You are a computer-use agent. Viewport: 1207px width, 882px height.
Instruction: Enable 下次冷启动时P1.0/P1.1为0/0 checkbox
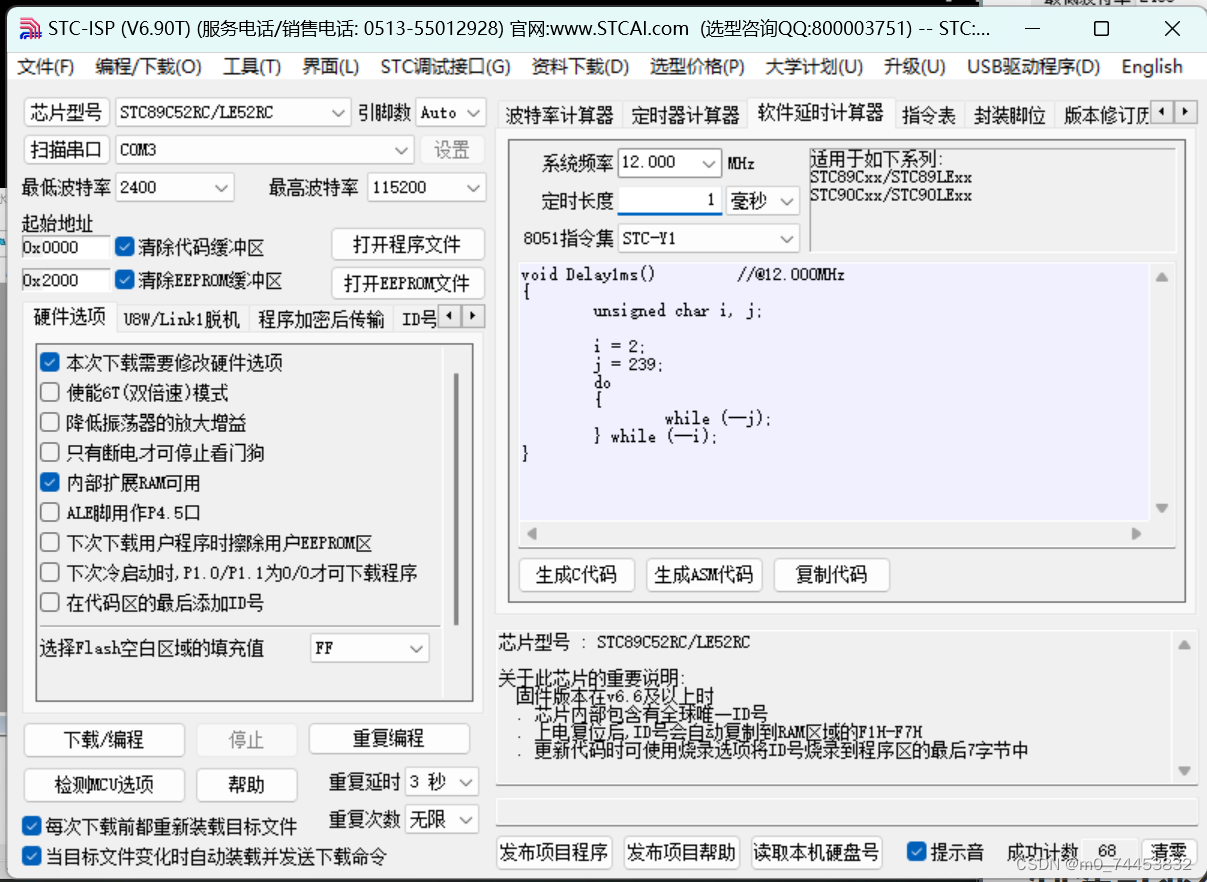(50, 573)
